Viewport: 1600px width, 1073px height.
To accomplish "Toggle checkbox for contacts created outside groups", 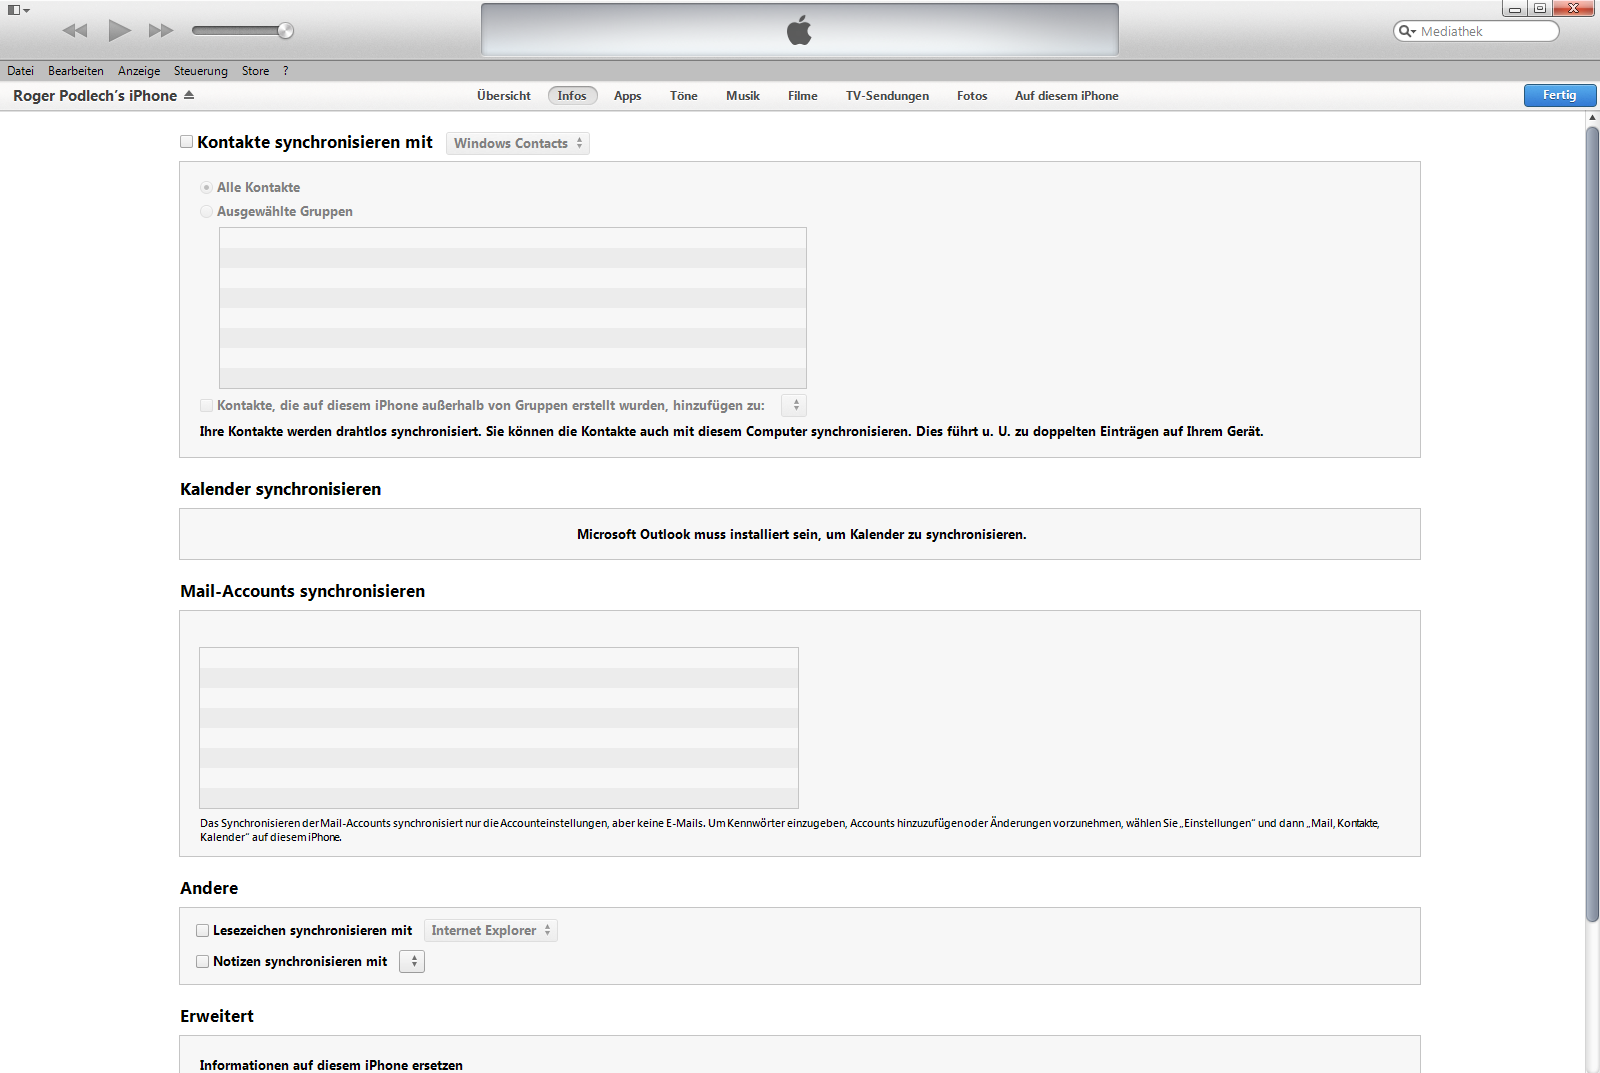I will point(206,405).
